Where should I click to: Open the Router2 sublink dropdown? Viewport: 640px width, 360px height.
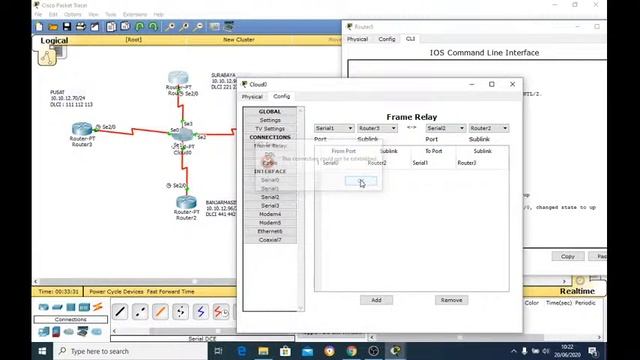[x=489, y=128]
